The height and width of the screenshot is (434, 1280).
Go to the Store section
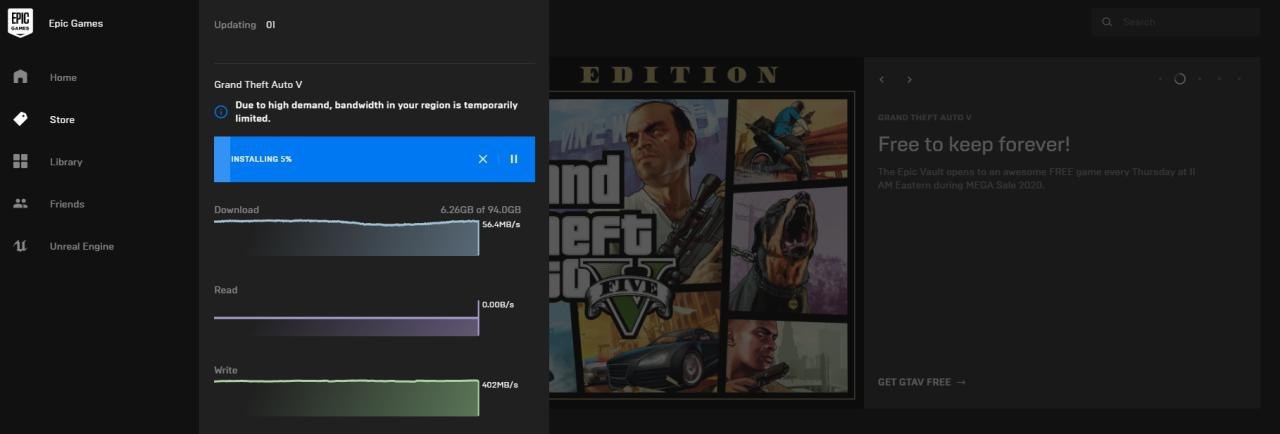pyautogui.click(x=62, y=119)
